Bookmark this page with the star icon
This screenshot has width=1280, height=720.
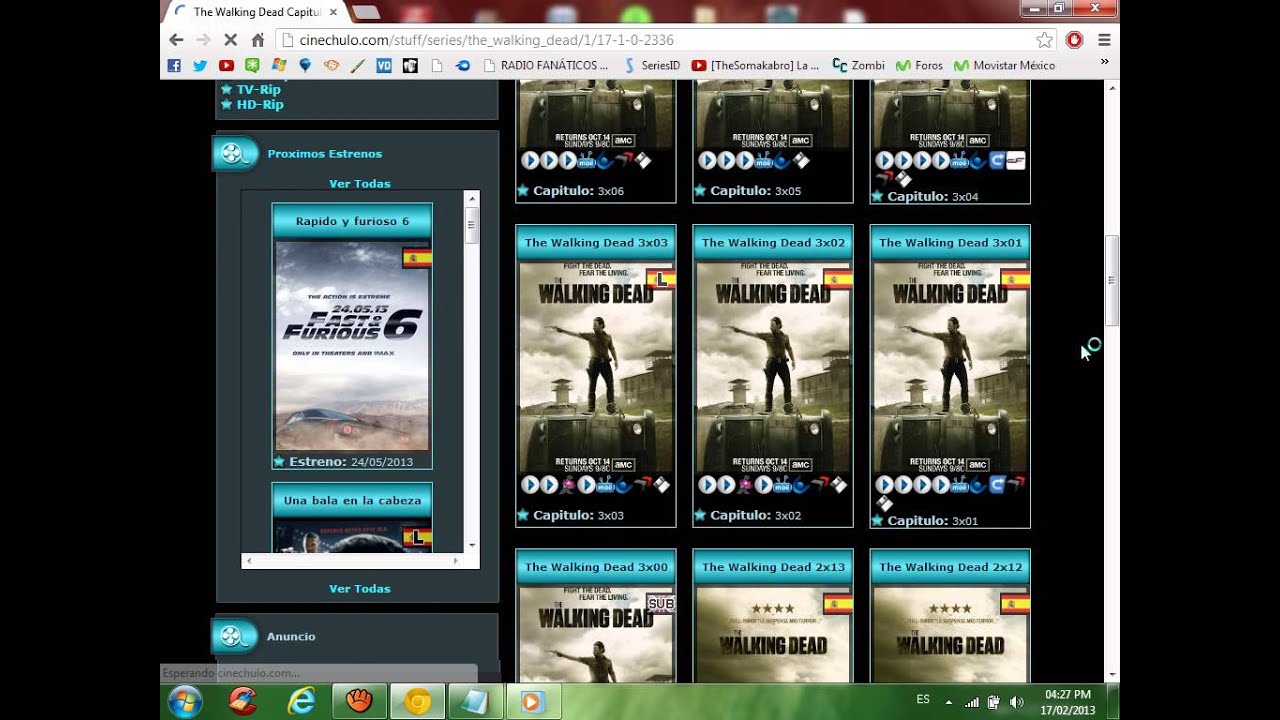(x=1044, y=40)
